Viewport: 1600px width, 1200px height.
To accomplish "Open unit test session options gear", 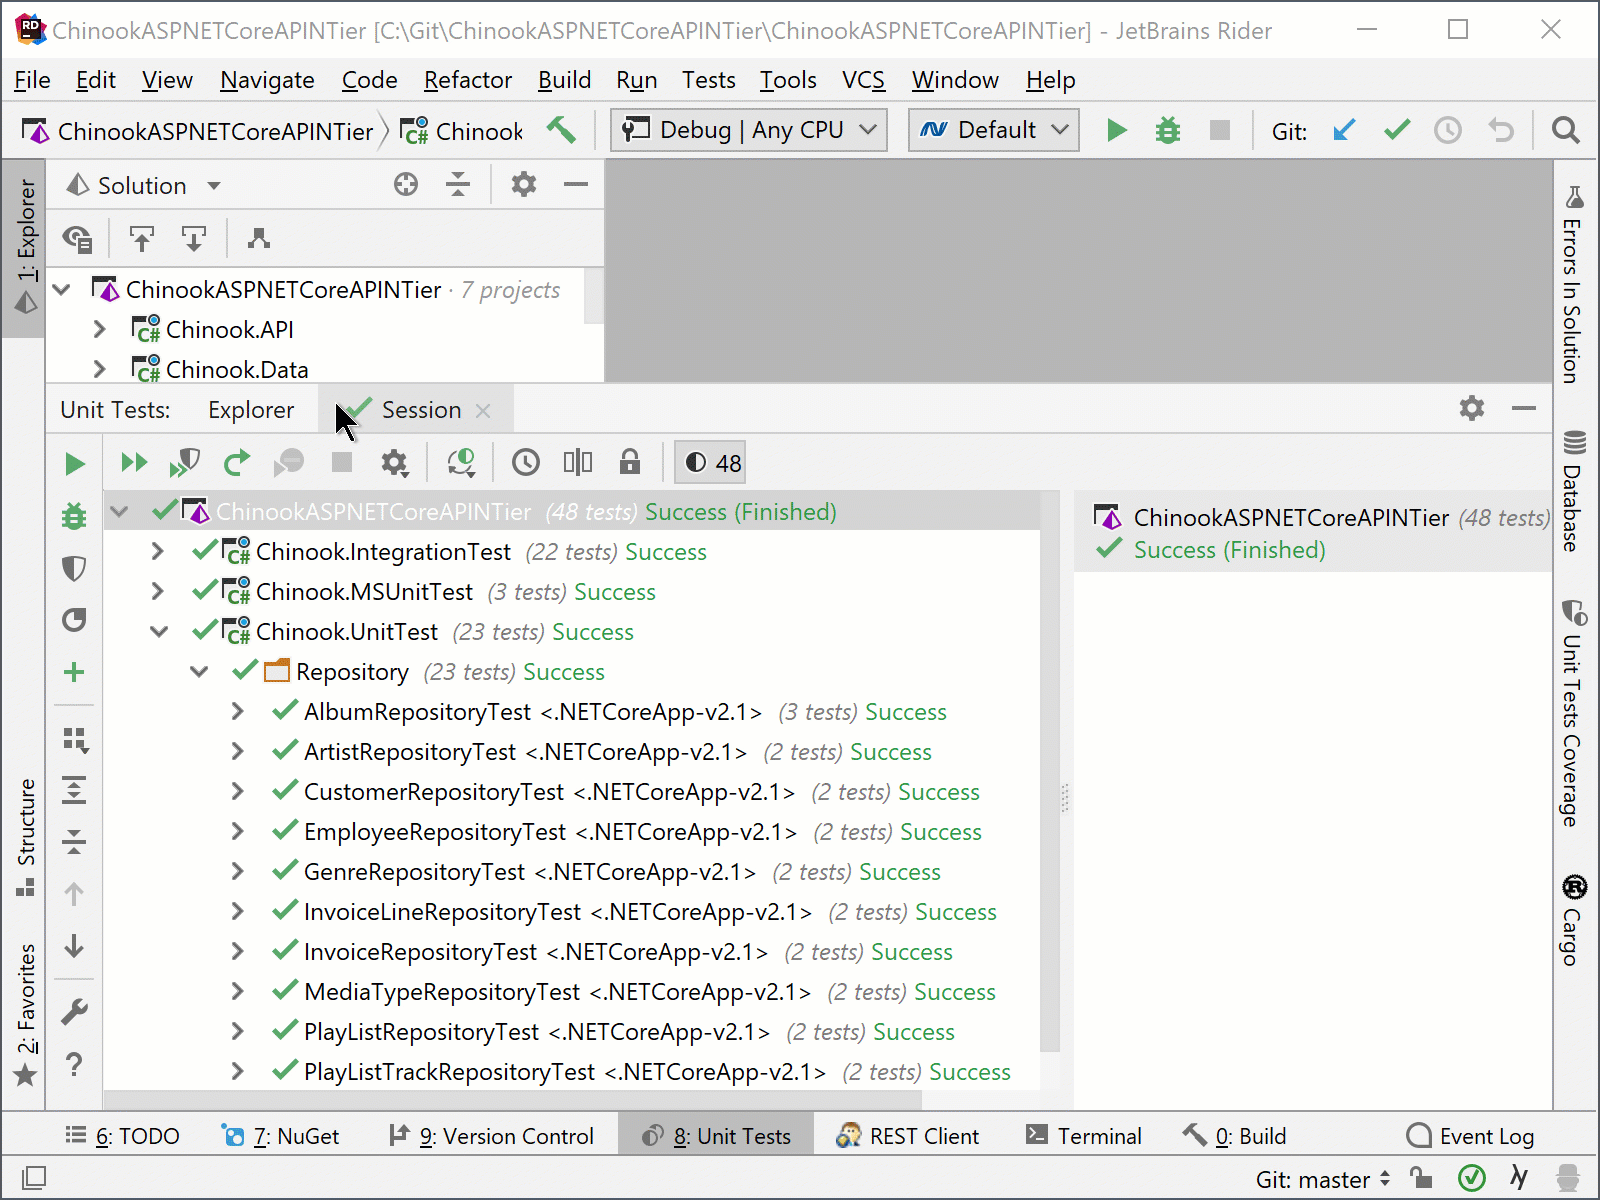I will tap(394, 463).
